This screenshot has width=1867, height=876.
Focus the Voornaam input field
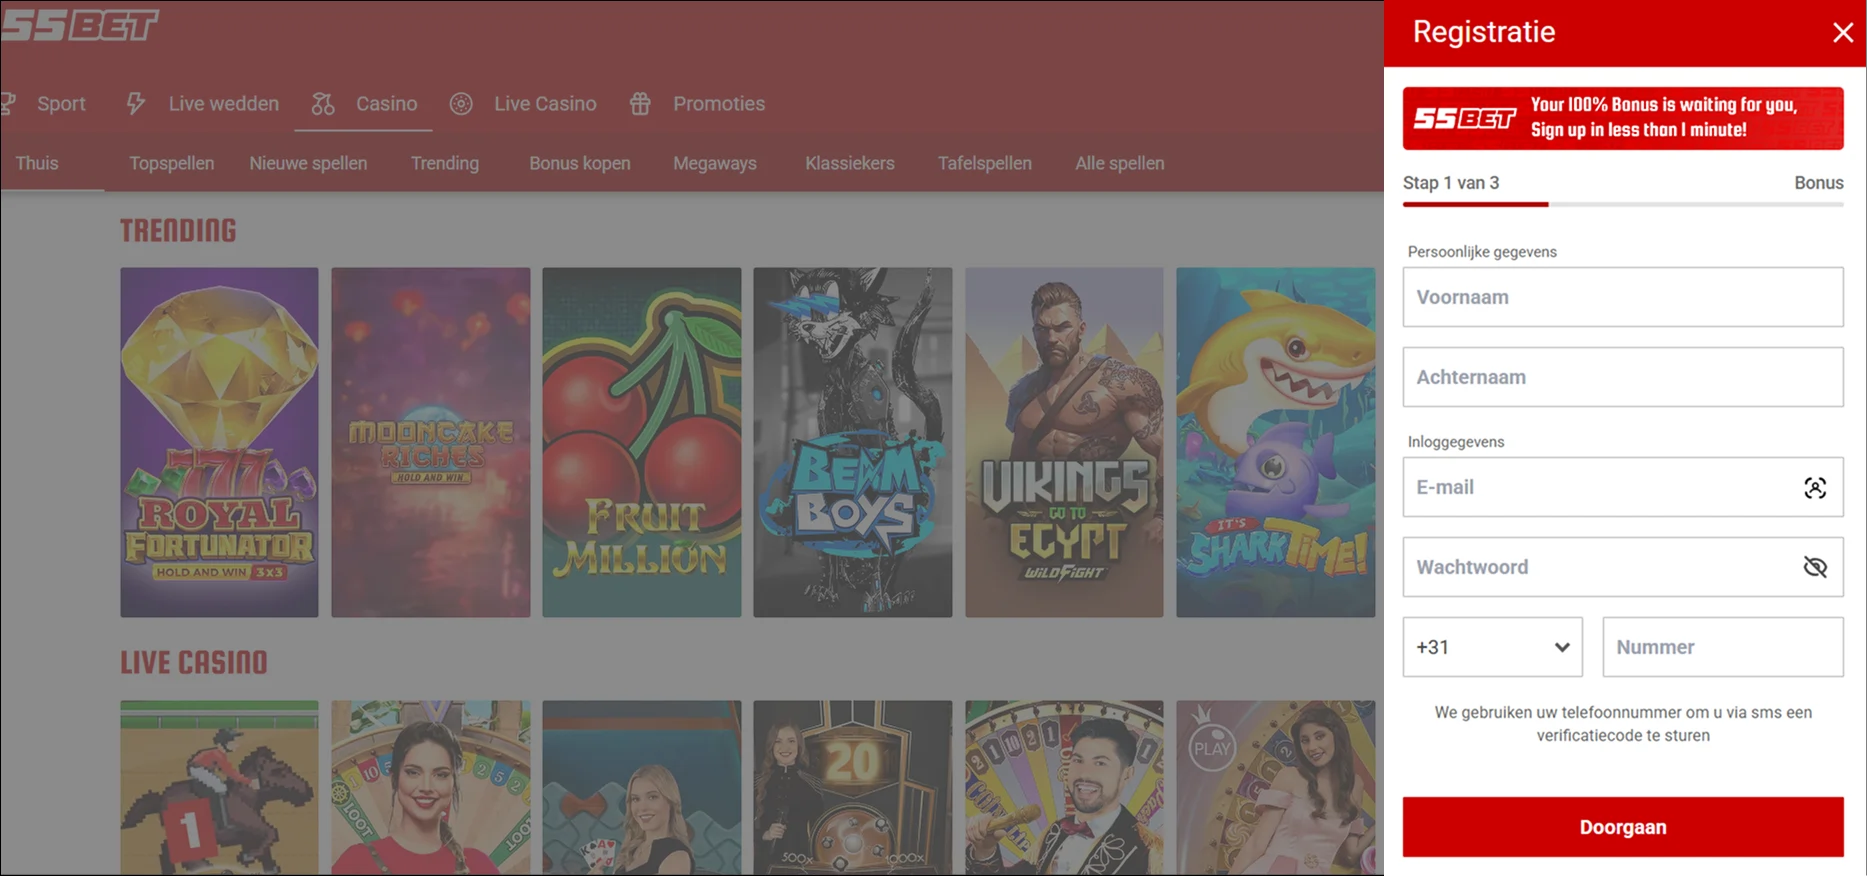coord(1623,297)
